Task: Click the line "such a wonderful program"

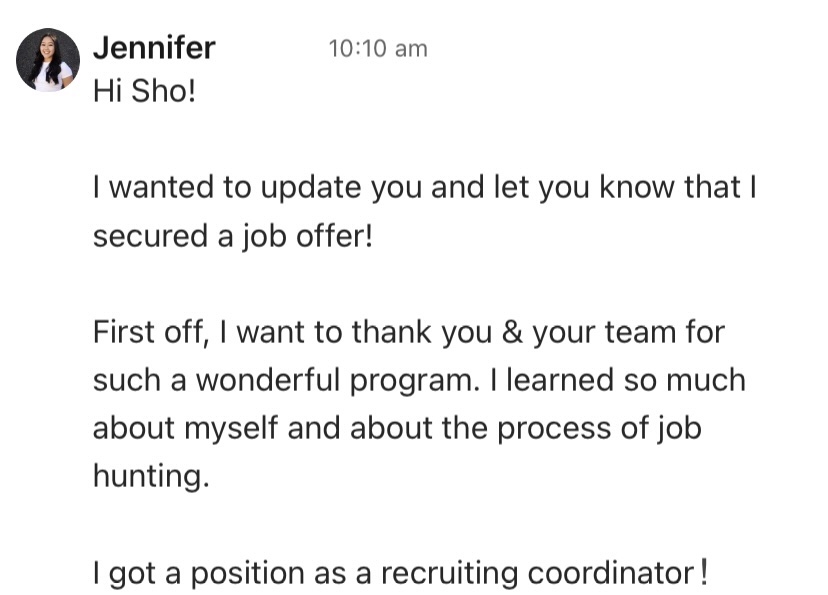Action: point(419,380)
